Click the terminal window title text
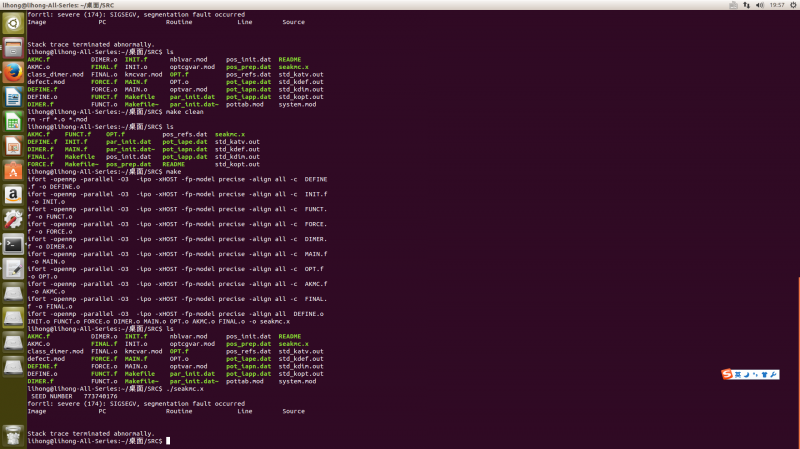The height and width of the screenshot is (449, 800). click(x=58, y=5)
